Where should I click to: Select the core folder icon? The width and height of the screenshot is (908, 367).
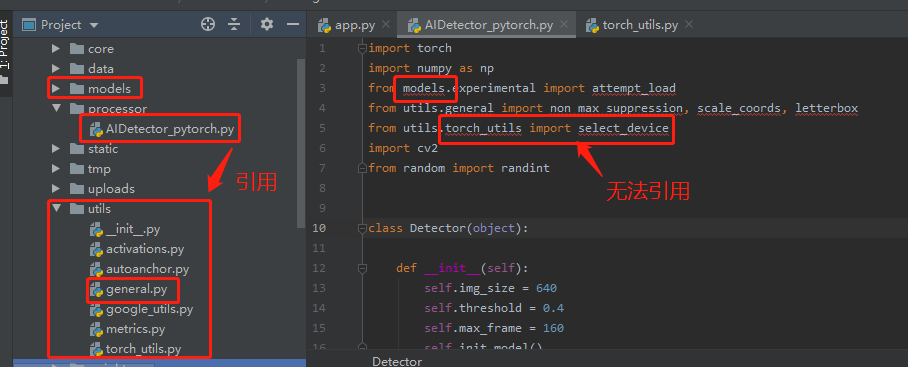click(76, 49)
